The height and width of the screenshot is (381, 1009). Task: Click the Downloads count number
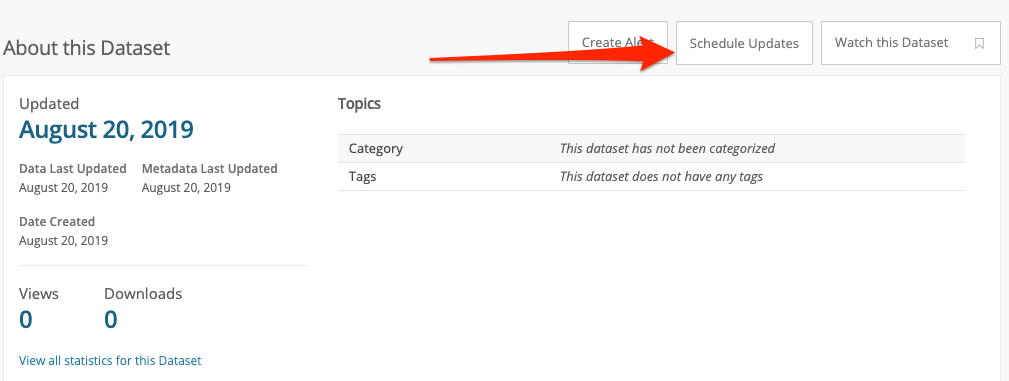pos(111,319)
